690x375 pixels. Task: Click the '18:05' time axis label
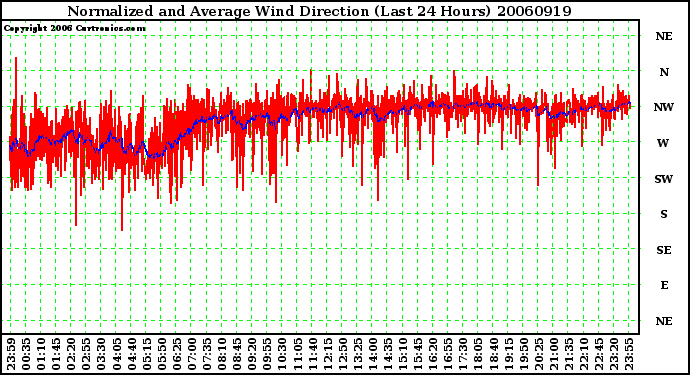478,354
